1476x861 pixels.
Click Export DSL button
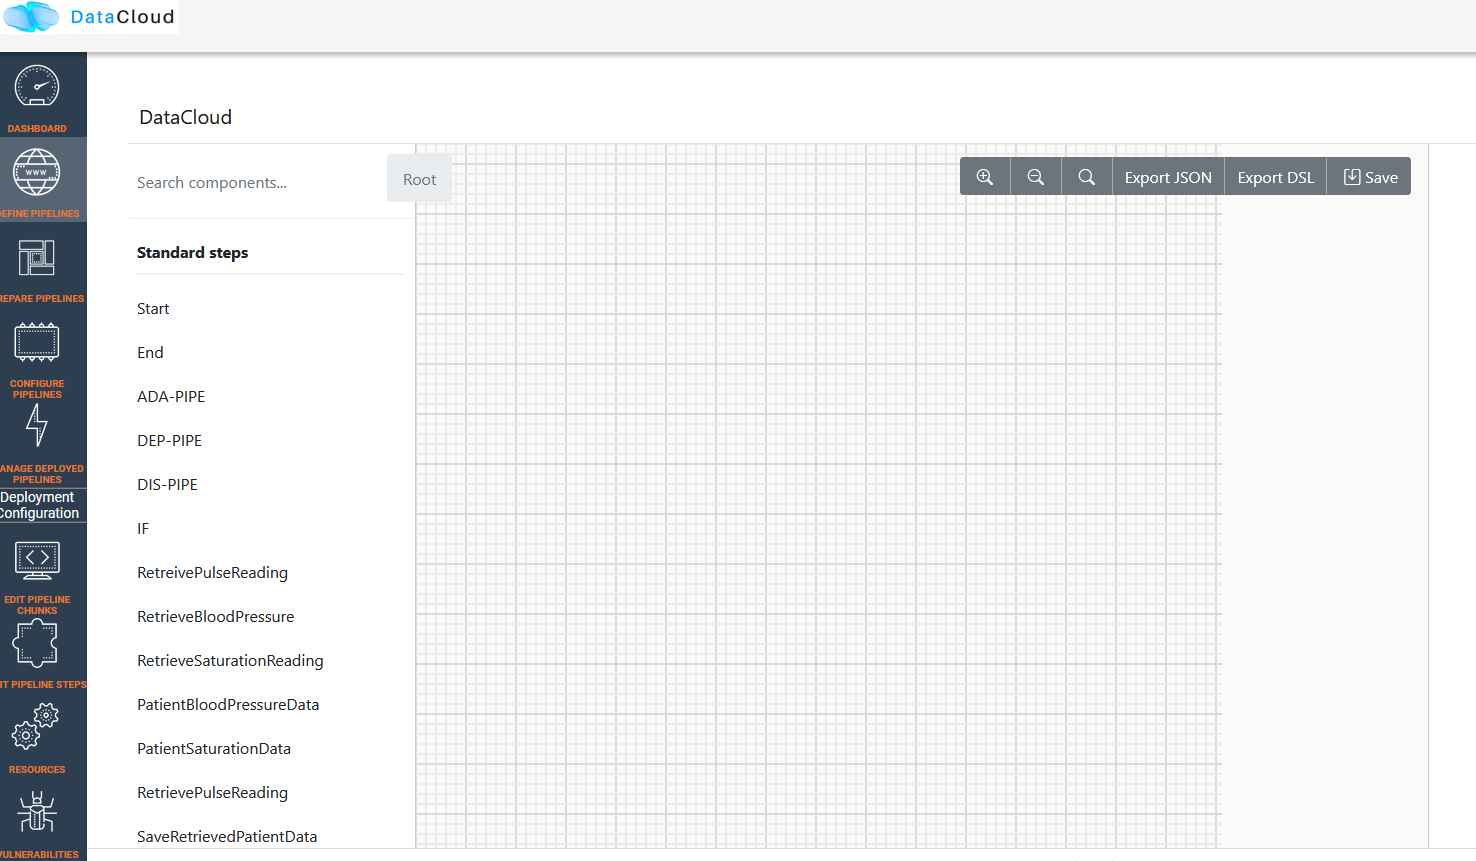pyautogui.click(x=1276, y=177)
